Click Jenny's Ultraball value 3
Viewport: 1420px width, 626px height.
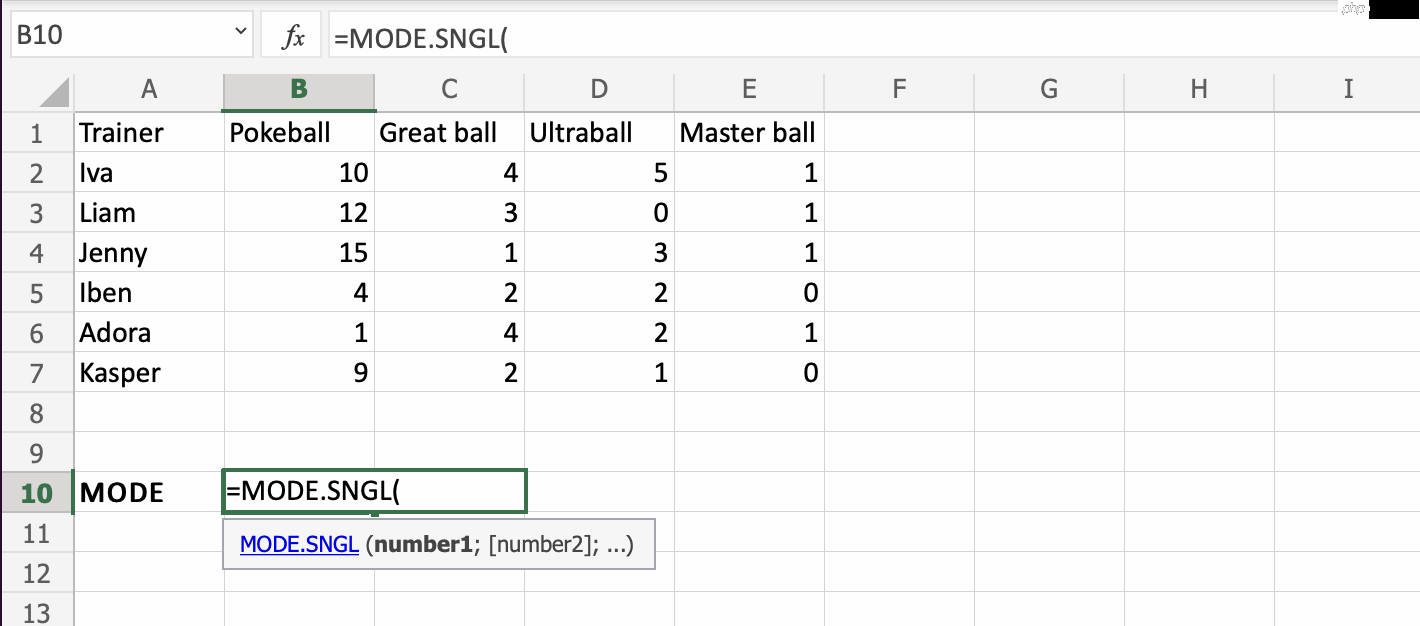coord(599,252)
